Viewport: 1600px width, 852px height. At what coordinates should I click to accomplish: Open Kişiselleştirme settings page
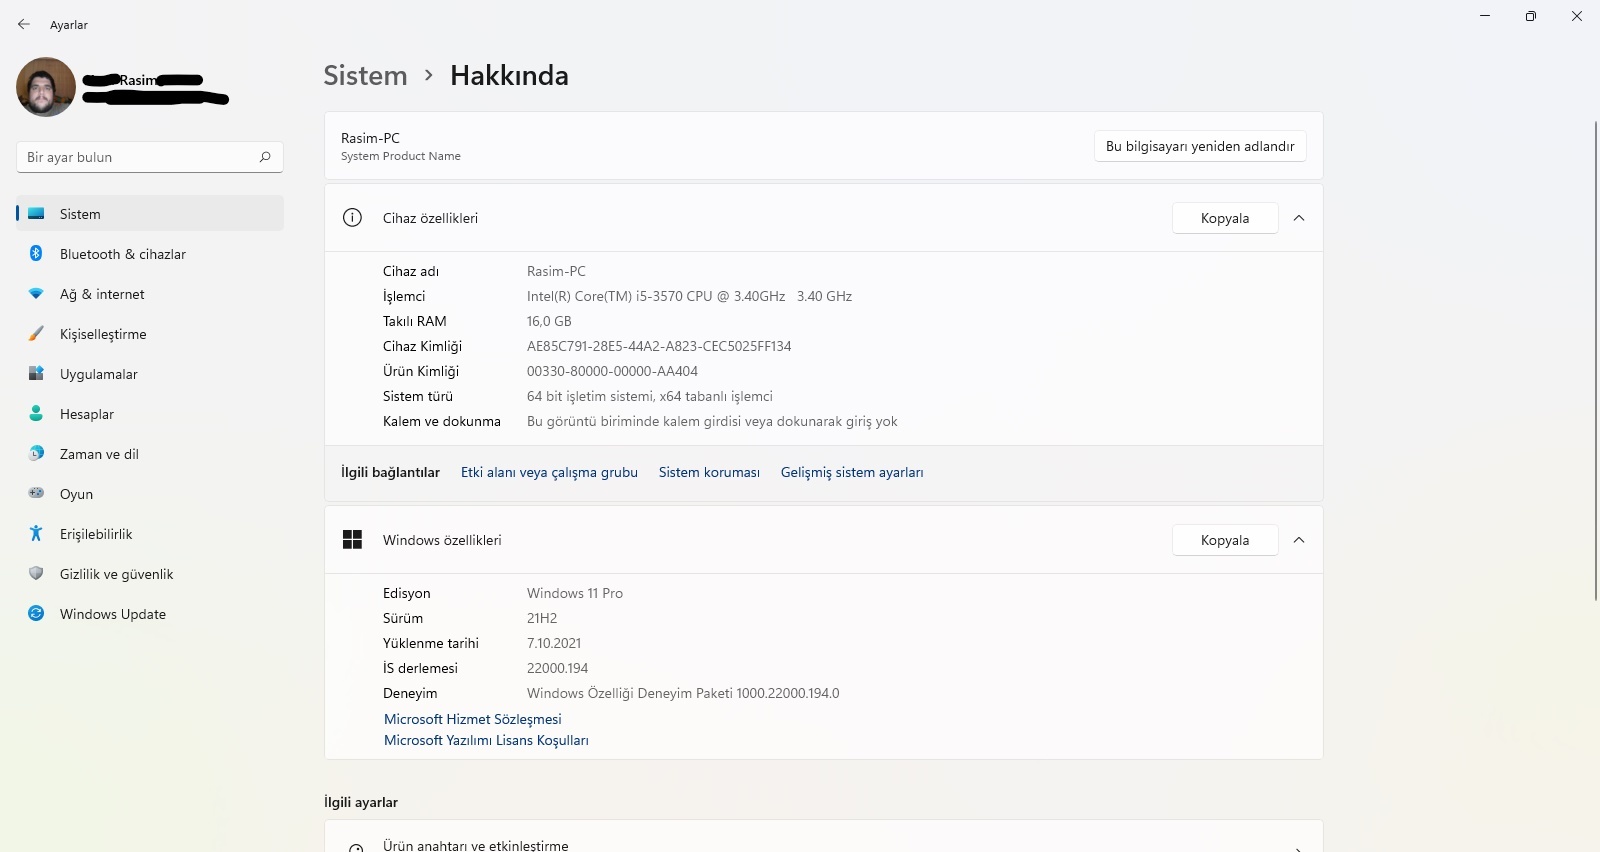[x=150, y=334]
